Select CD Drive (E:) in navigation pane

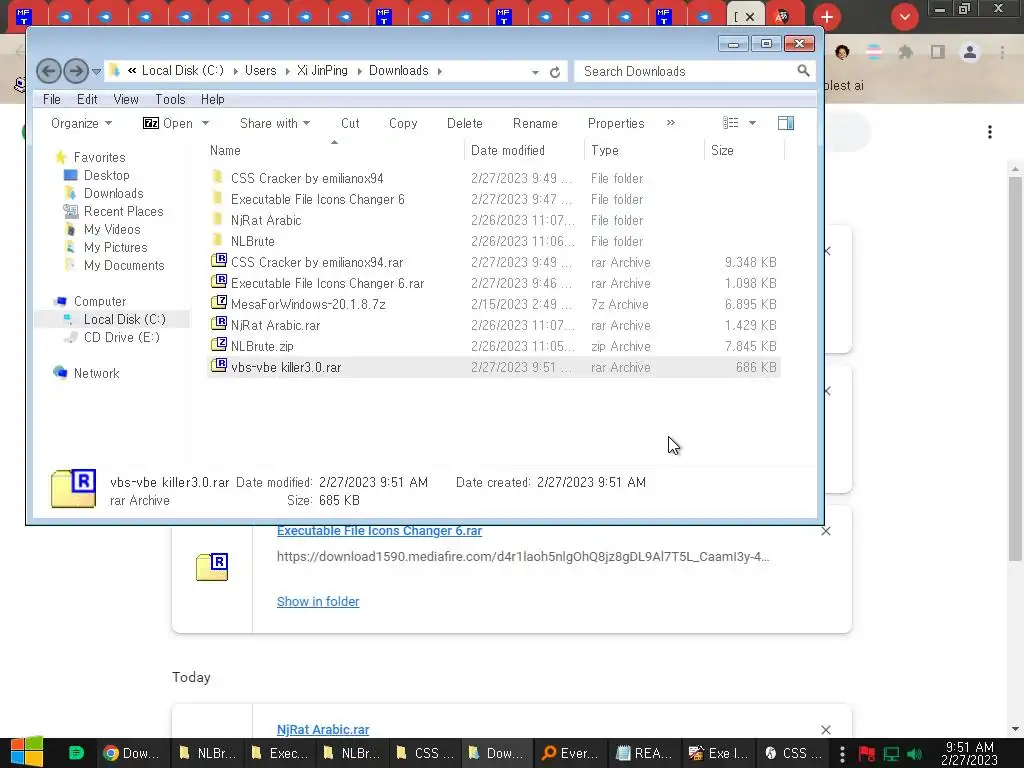(x=121, y=337)
